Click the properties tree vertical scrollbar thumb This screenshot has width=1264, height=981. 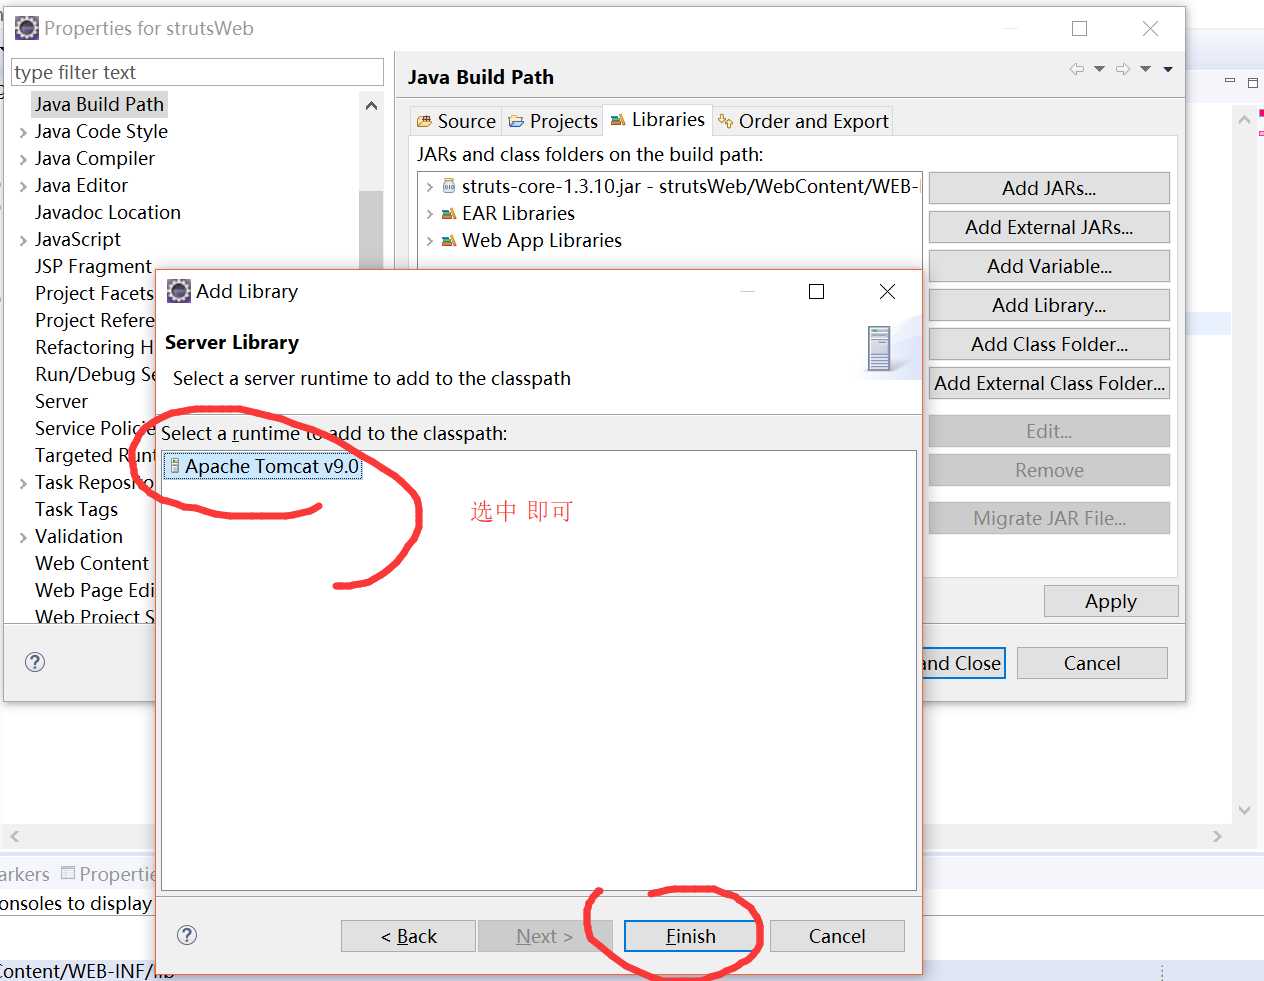371,228
